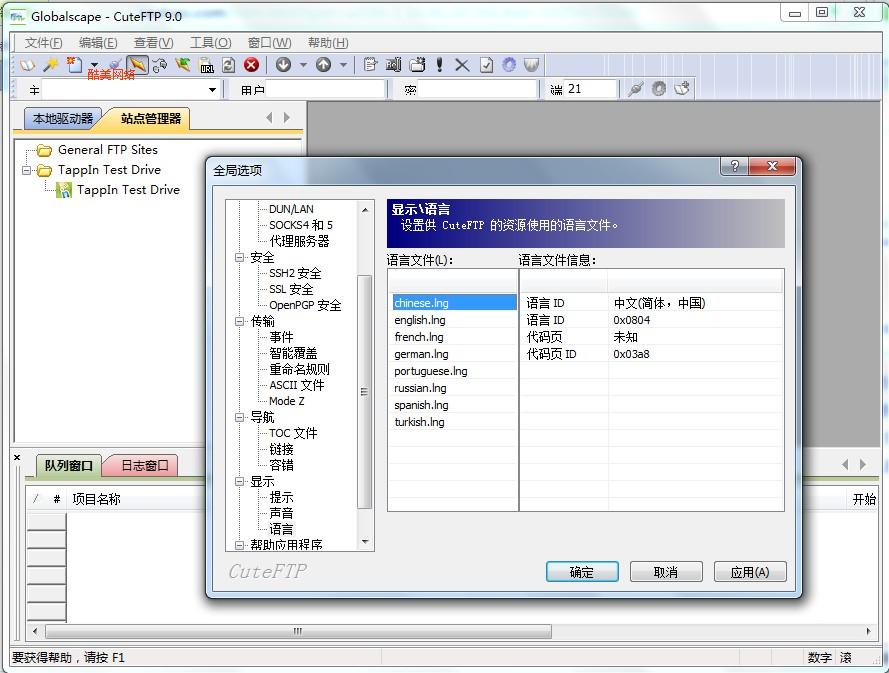This screenshot has height=673, width=889.
Task: Open the New icon dropdown arrow
Action: click(x=94, y=65)
